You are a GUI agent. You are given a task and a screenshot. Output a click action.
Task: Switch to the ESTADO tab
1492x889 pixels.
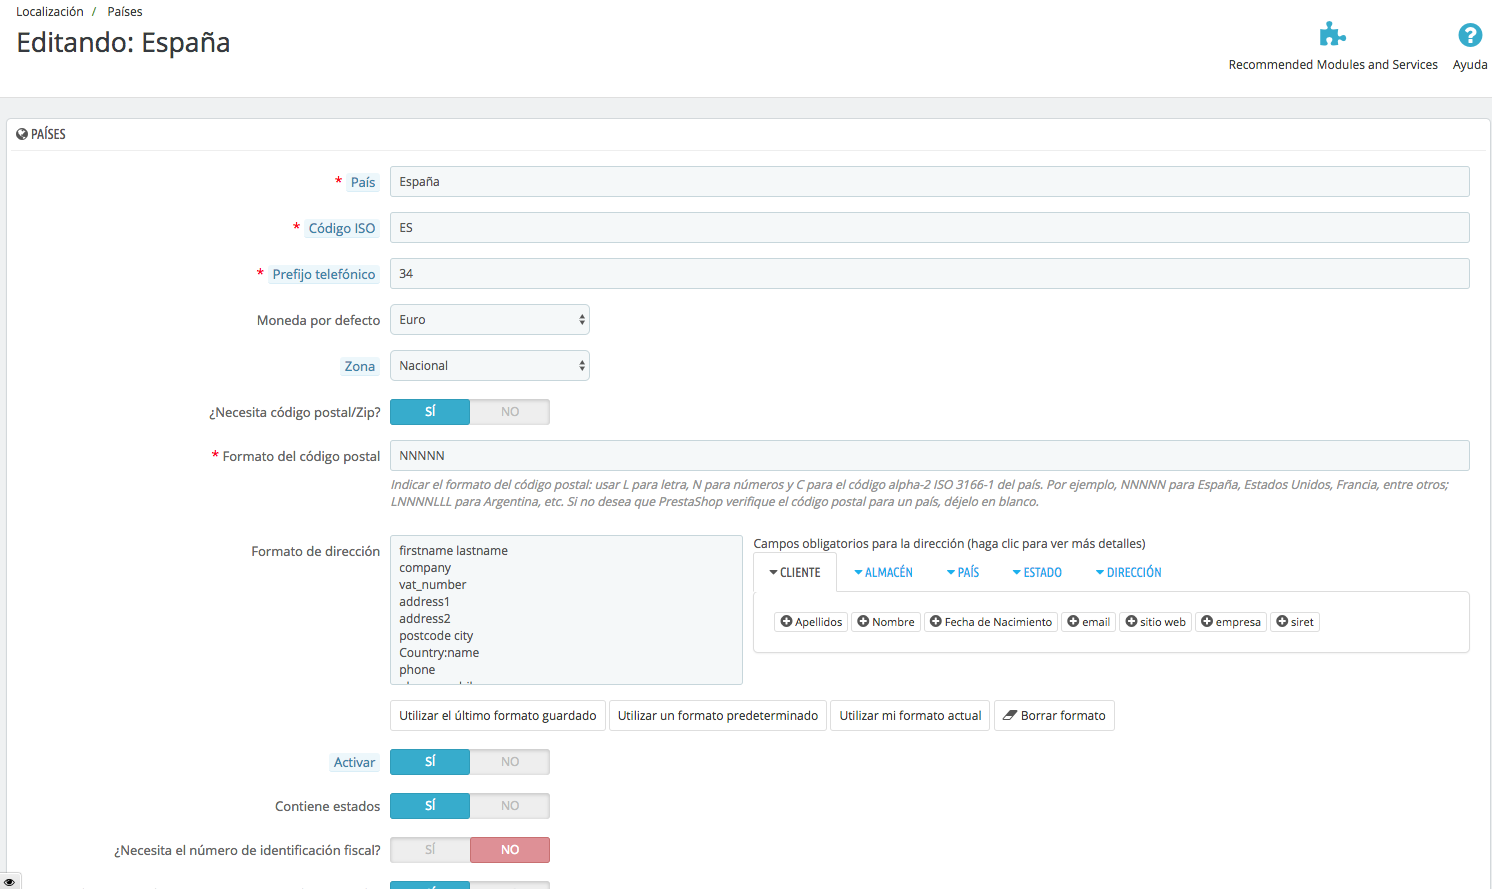pos(1037,573)
